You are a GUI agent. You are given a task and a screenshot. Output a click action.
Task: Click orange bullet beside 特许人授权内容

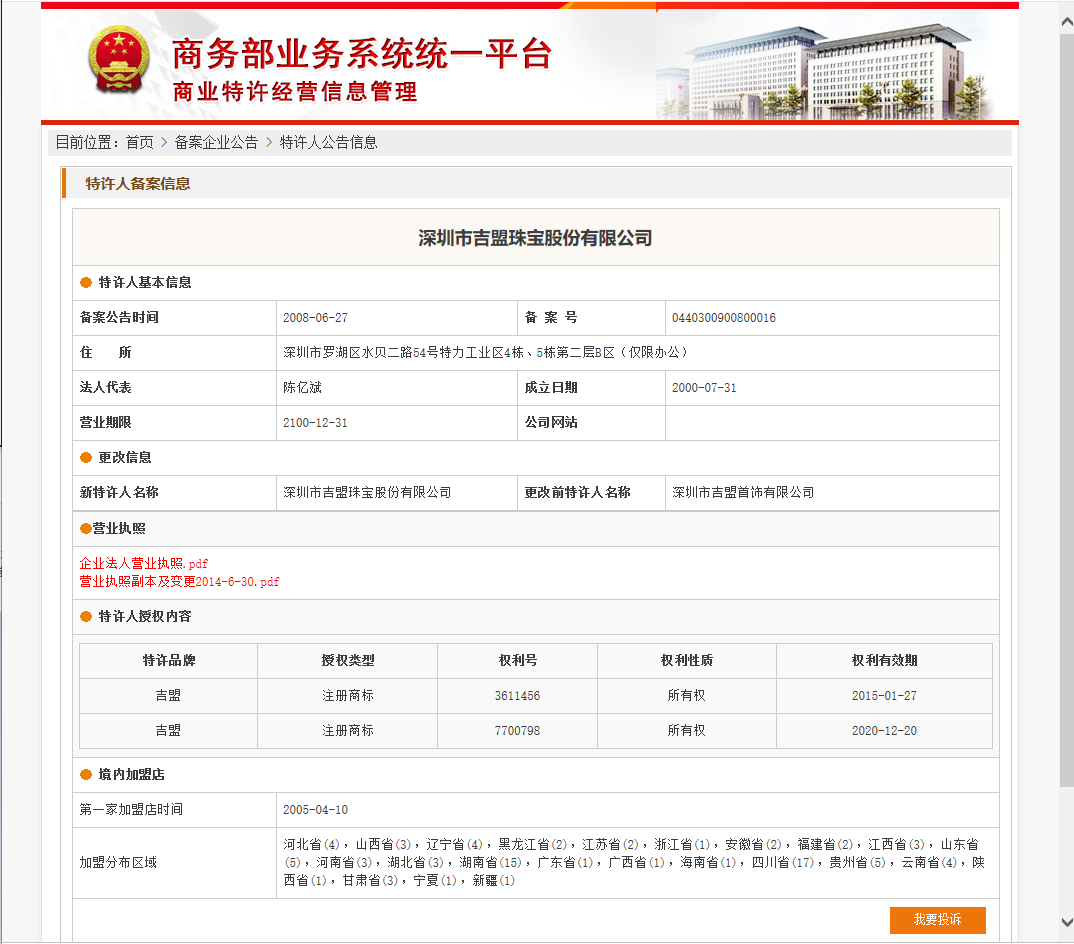click(x=86, y=617)
